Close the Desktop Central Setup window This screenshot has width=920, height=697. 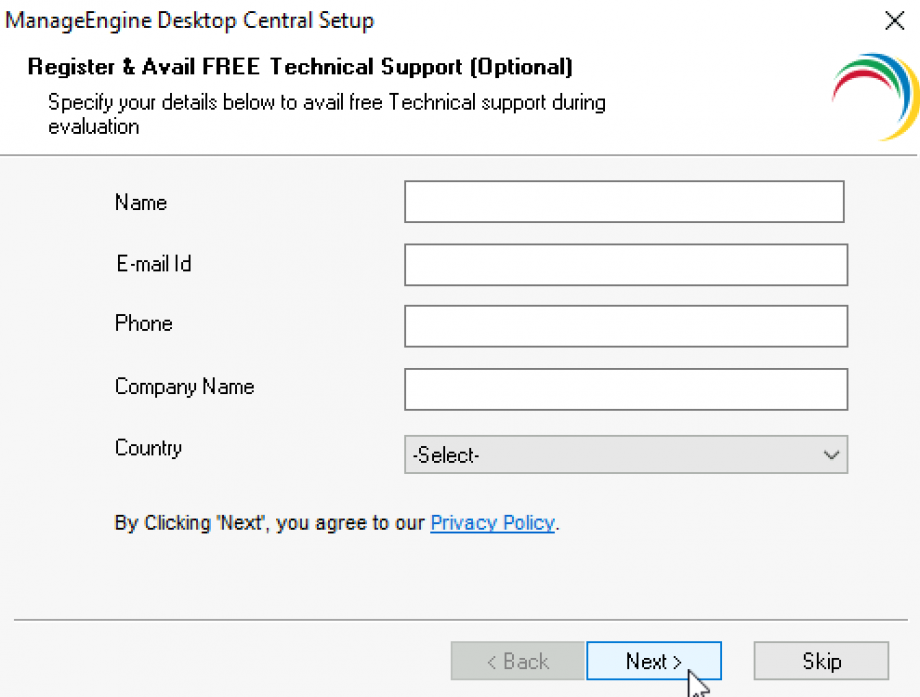click(894, 20)
